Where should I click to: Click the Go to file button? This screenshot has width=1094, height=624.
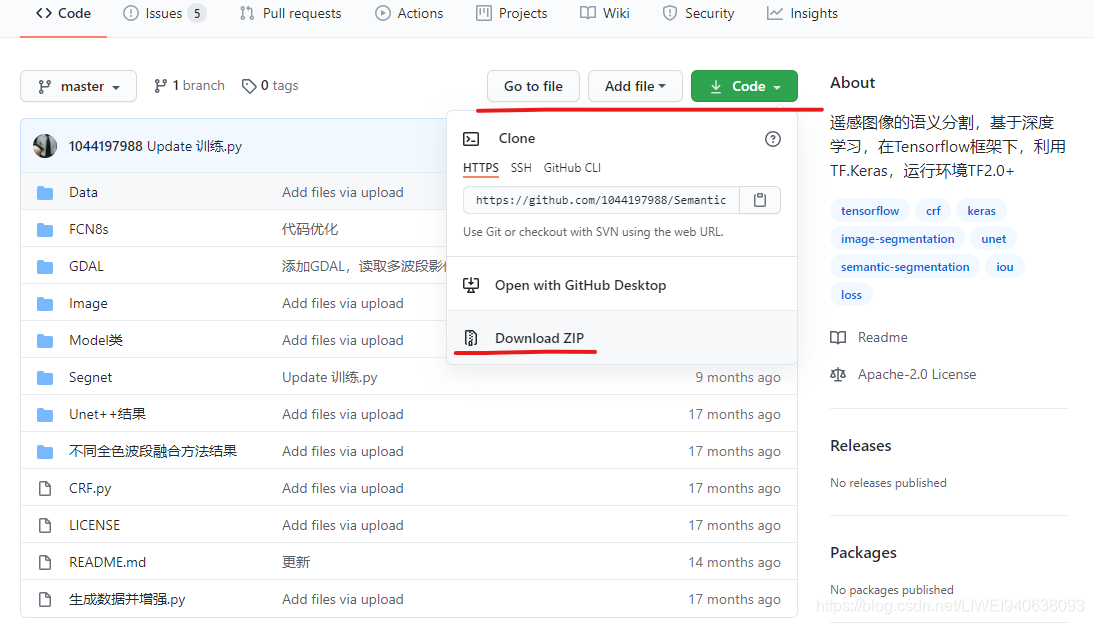533,86
